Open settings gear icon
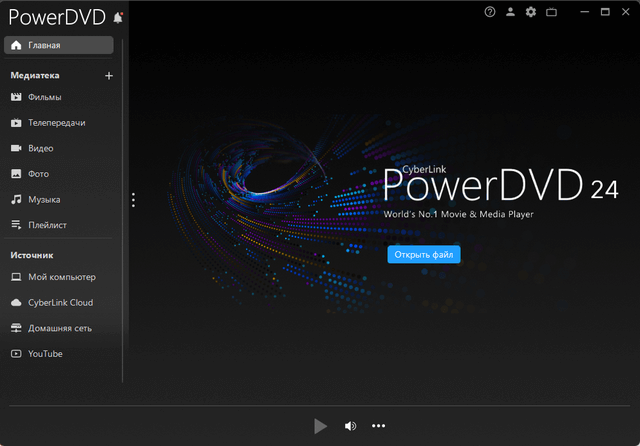 coord(531,12)
